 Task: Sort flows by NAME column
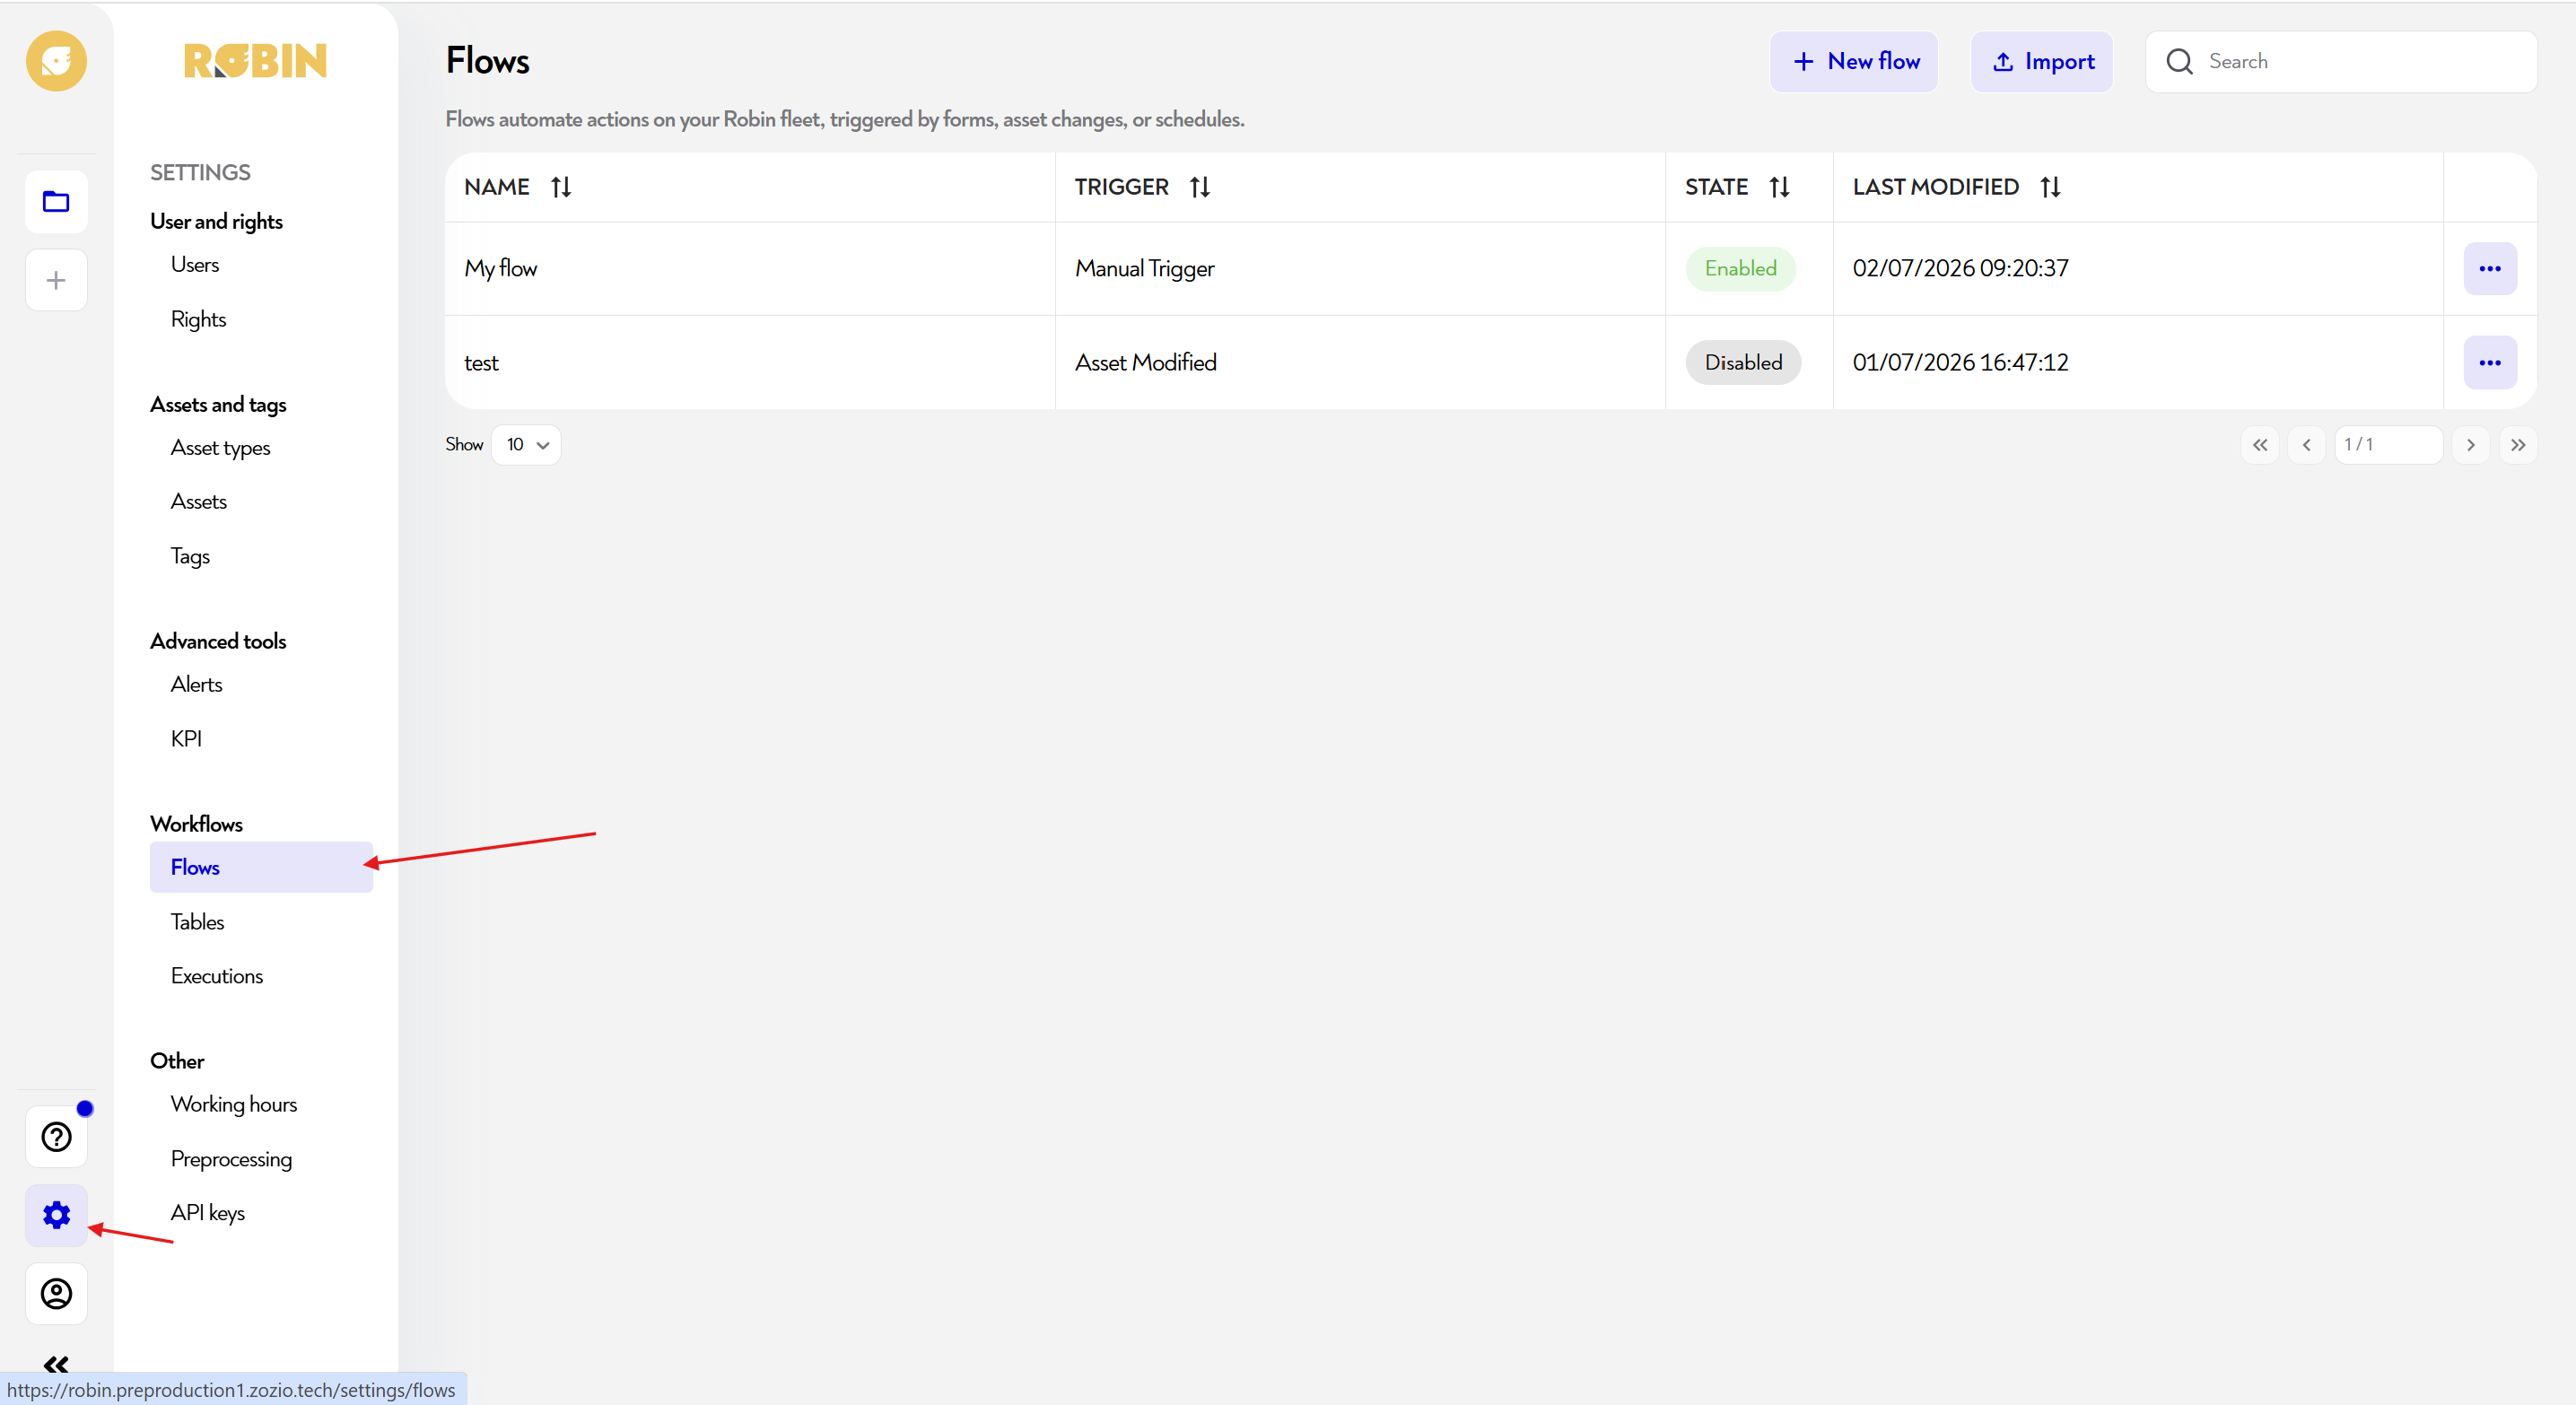pyautogui.click(x=561, y=187)
